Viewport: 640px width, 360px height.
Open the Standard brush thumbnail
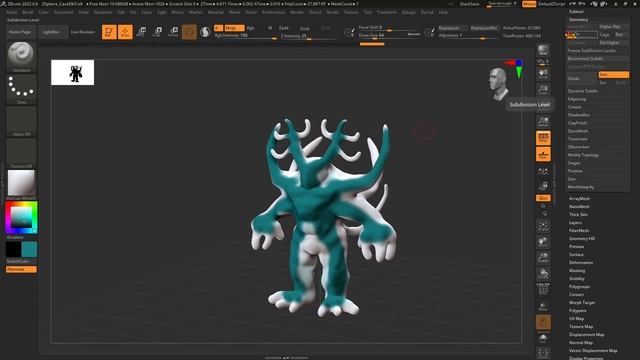coord(21,57)
